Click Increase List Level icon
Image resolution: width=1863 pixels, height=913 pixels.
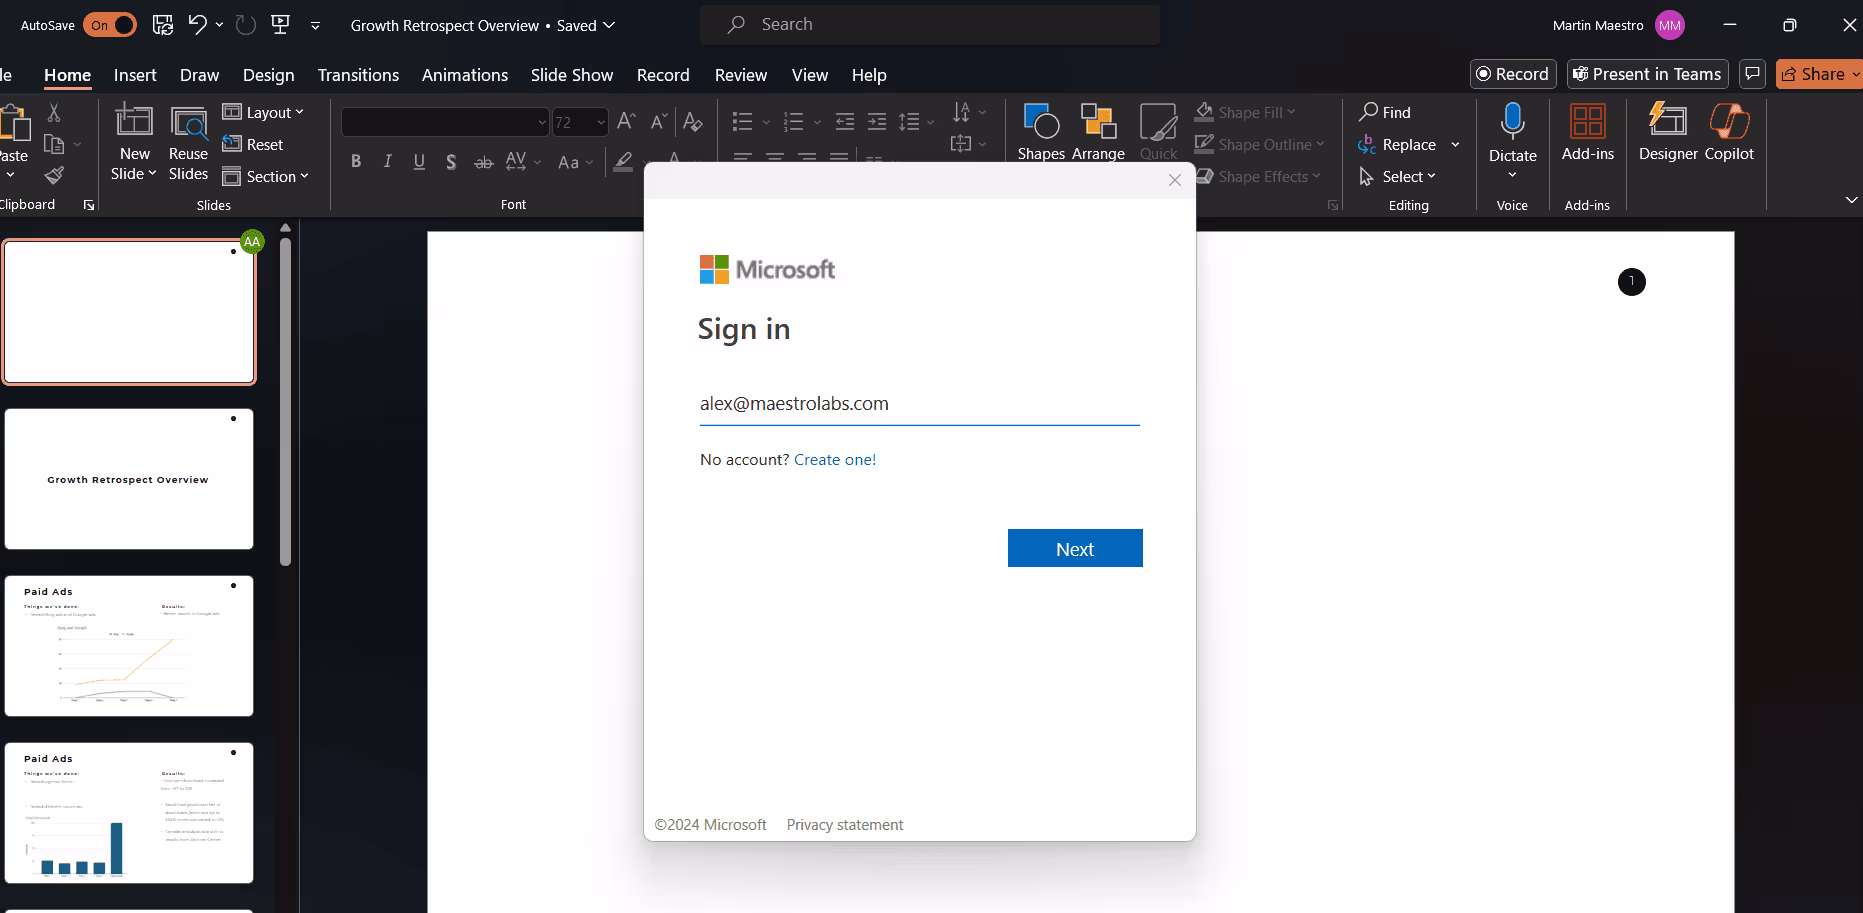tap(877, 122)
